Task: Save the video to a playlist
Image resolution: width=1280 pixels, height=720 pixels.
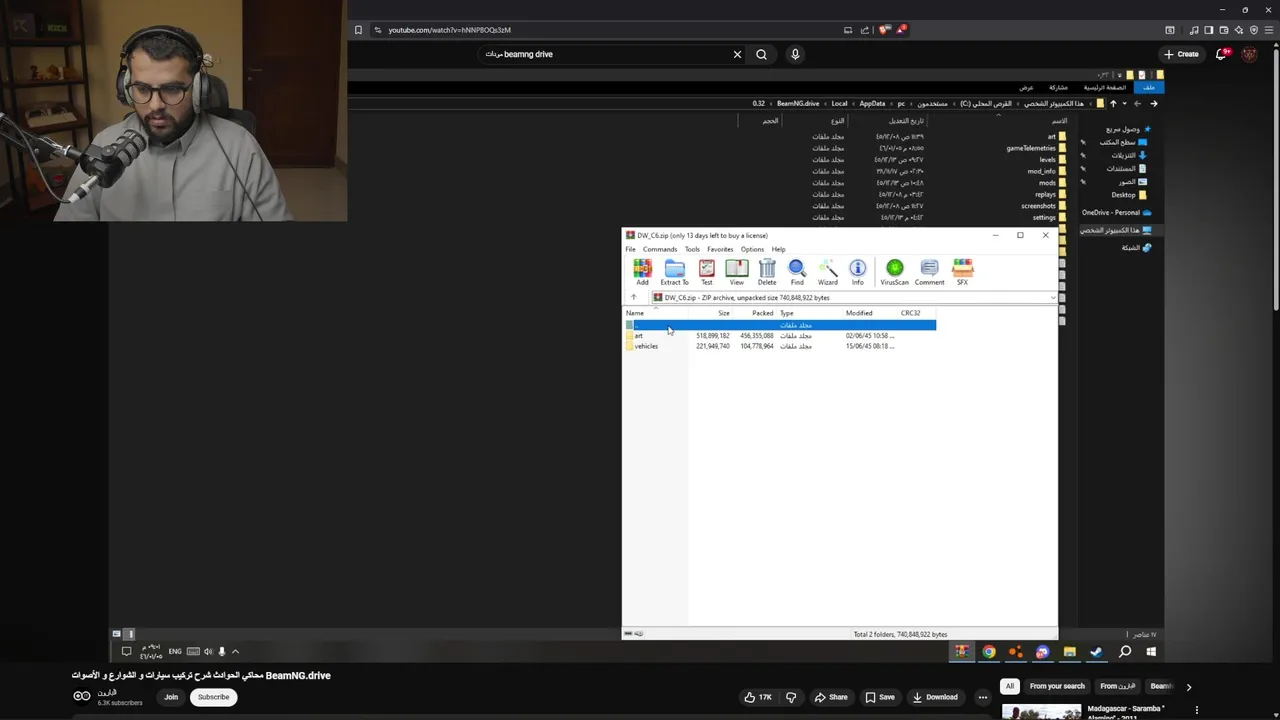Action: coord(880,697)
